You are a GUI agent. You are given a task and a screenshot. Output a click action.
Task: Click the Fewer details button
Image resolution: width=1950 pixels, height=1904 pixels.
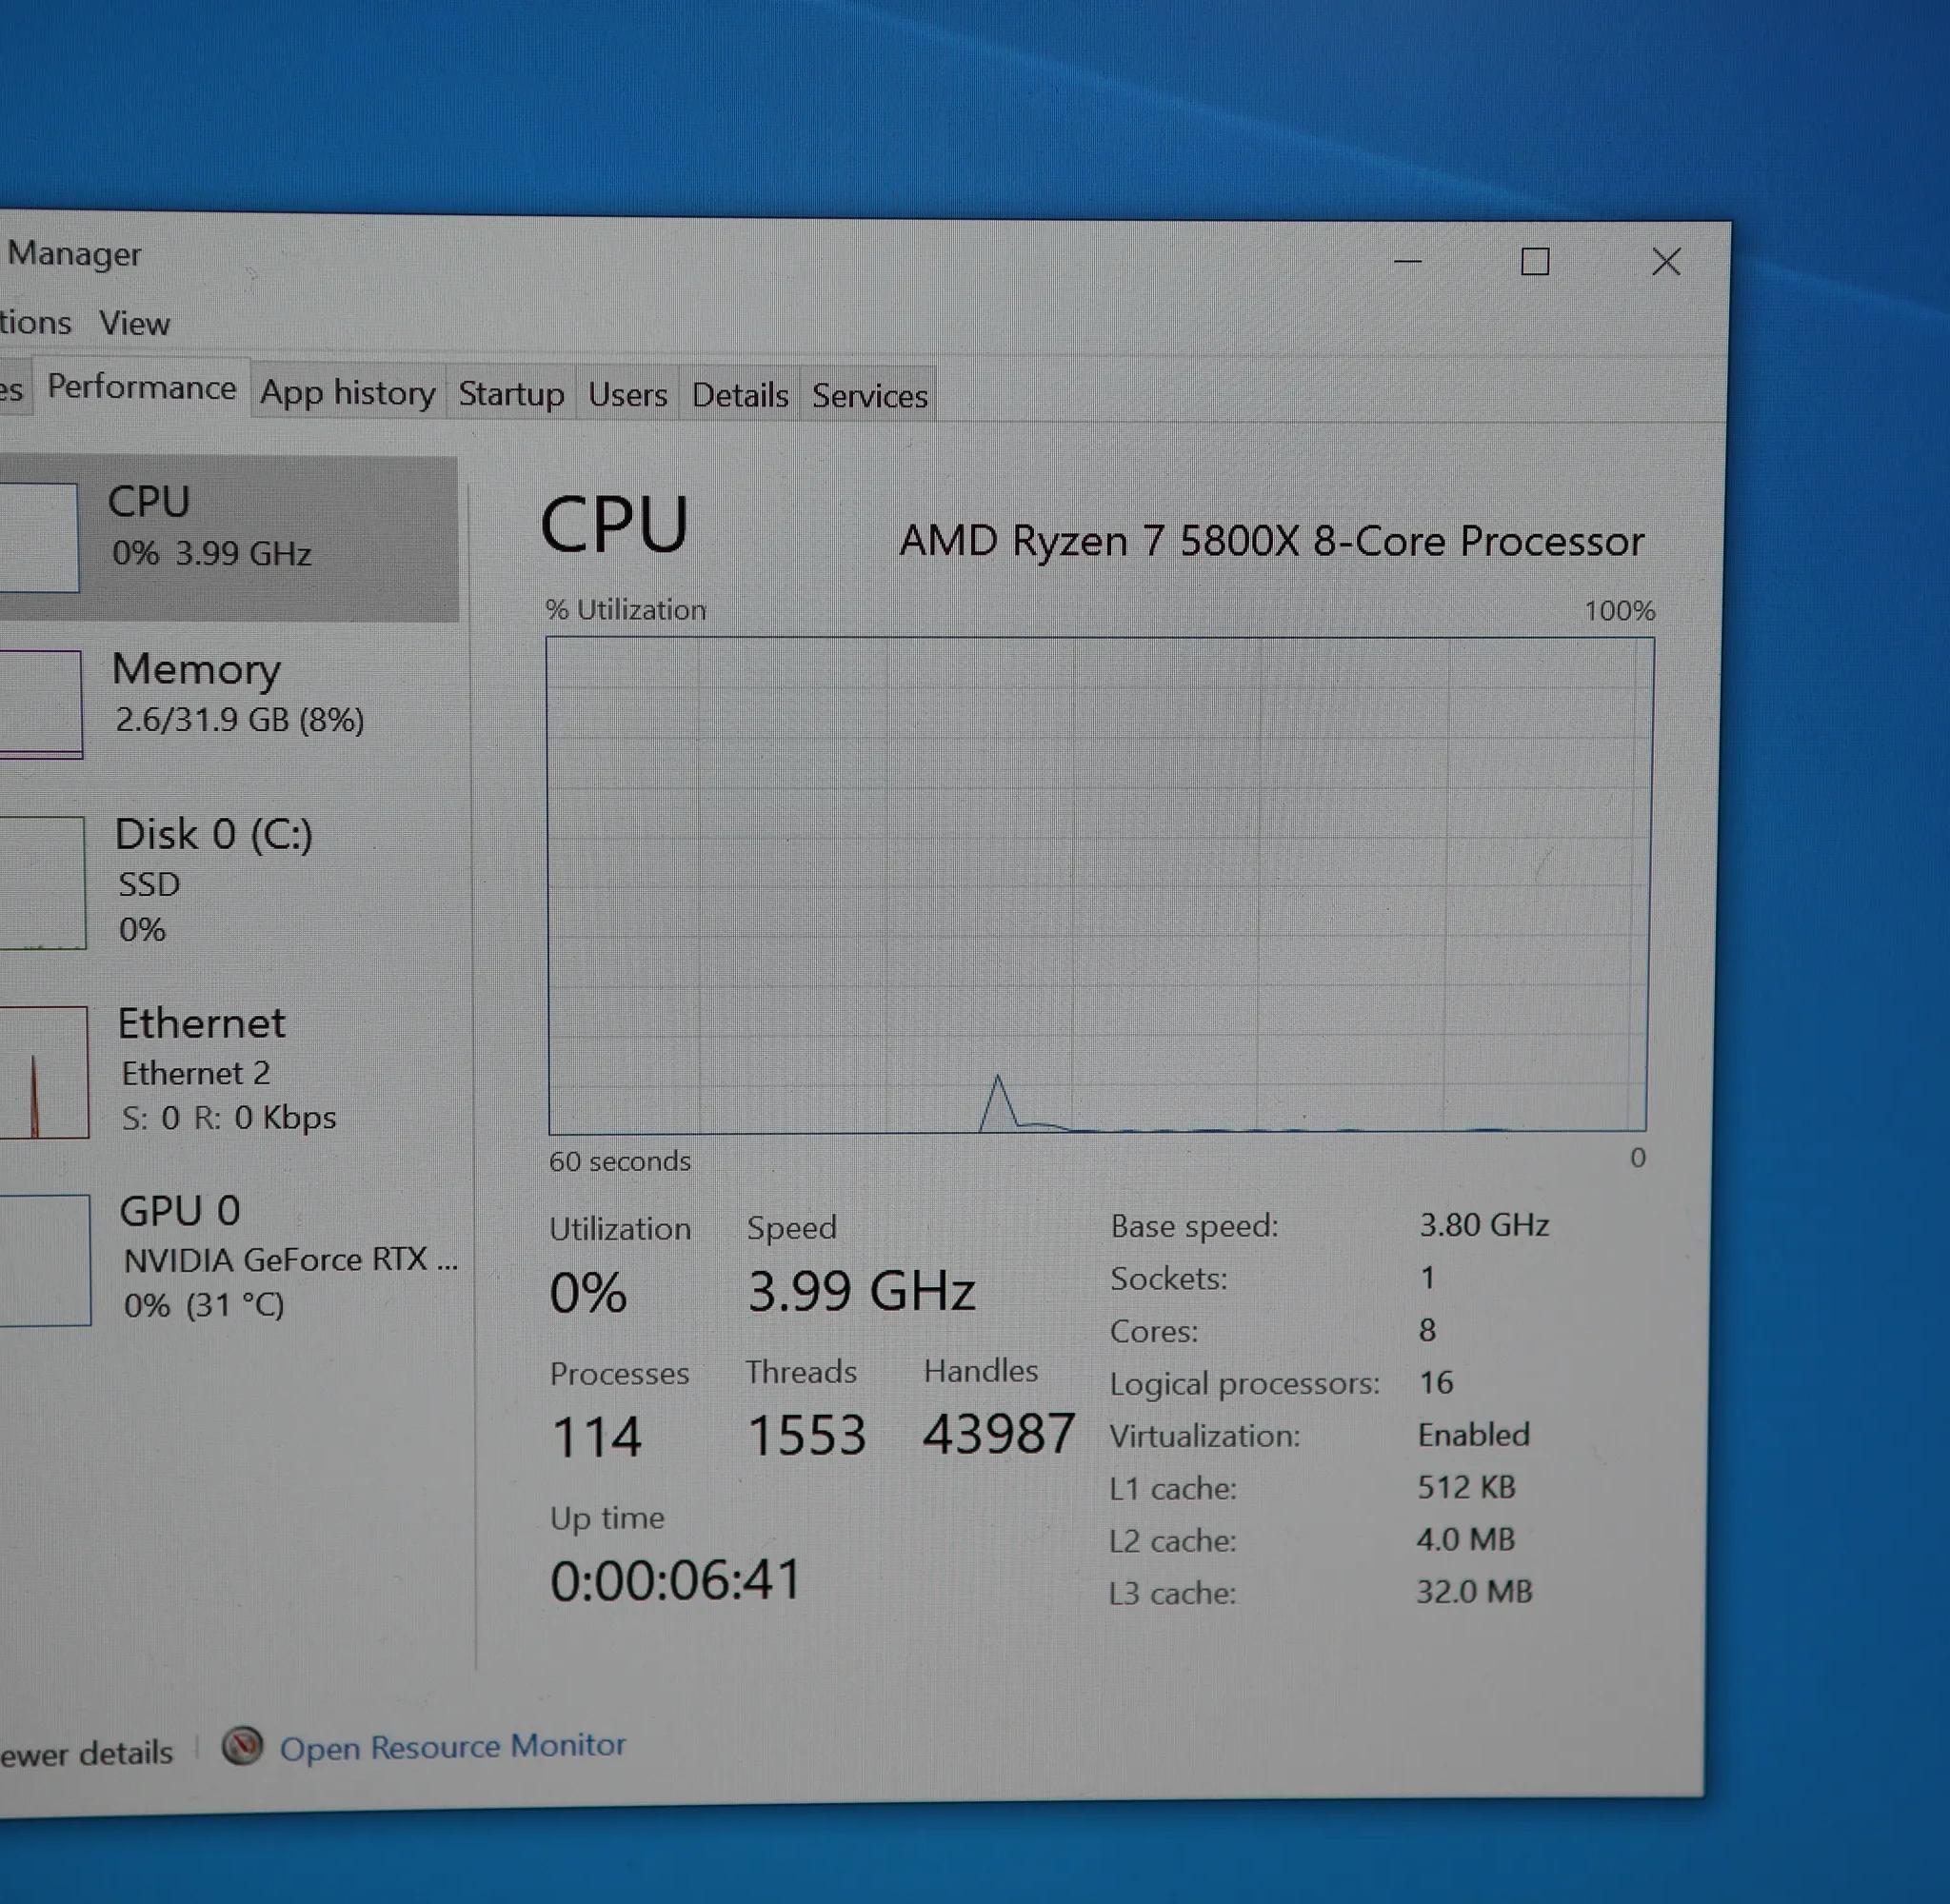tap(86, 1753)
